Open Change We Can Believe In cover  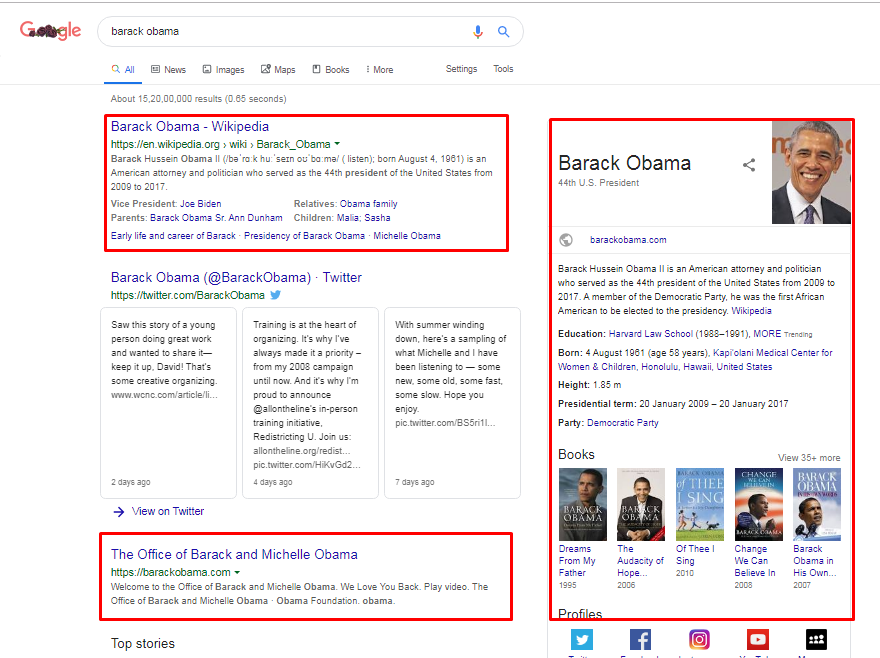(759, 504)
